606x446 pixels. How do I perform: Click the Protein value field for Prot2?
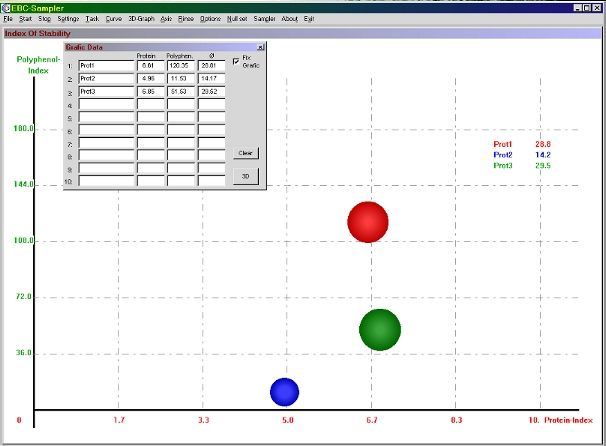pyautogui.click(x=150, y=78)
